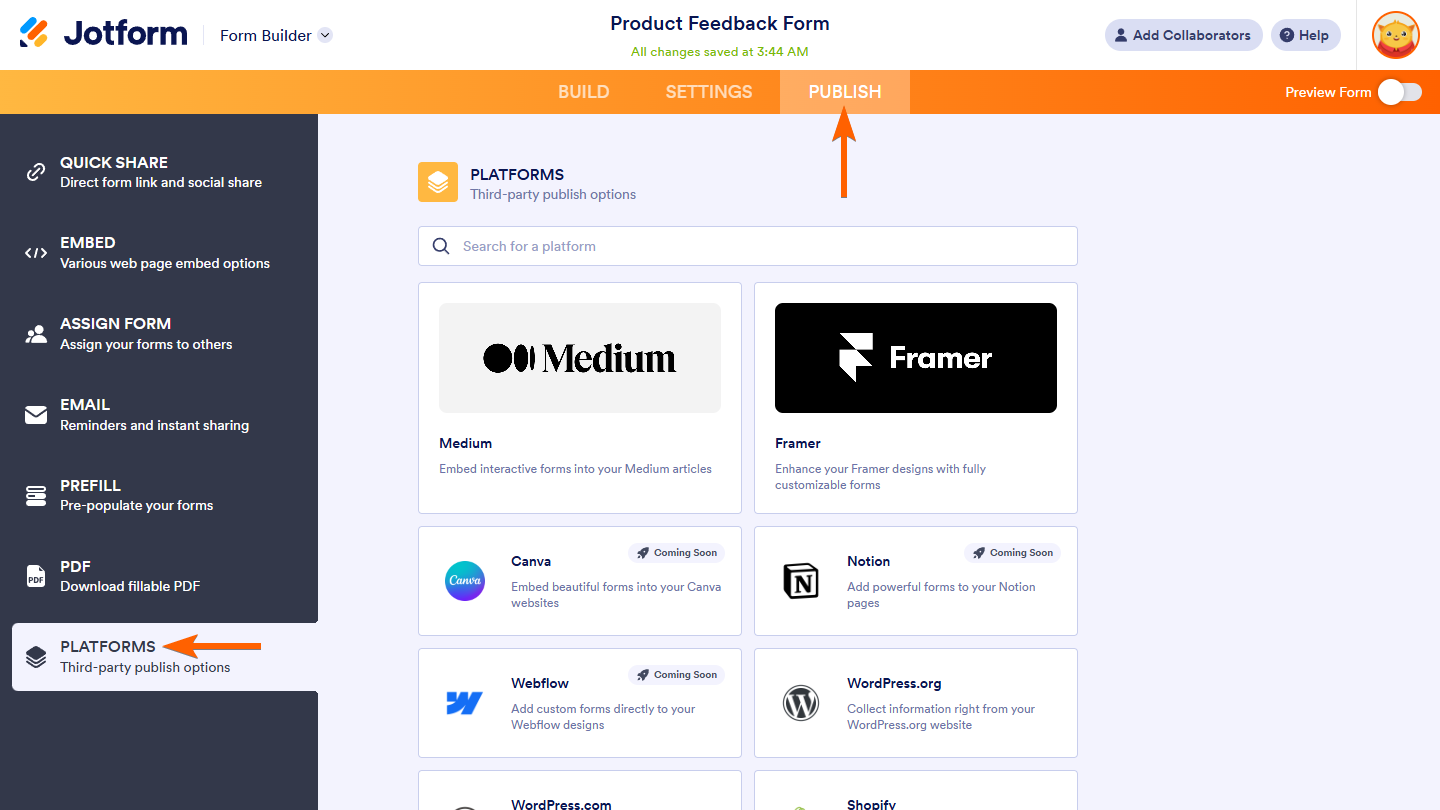This screenshot has width=1440, height=810.
Task: Click the Quick Share link icon
Action: [36, 172]
